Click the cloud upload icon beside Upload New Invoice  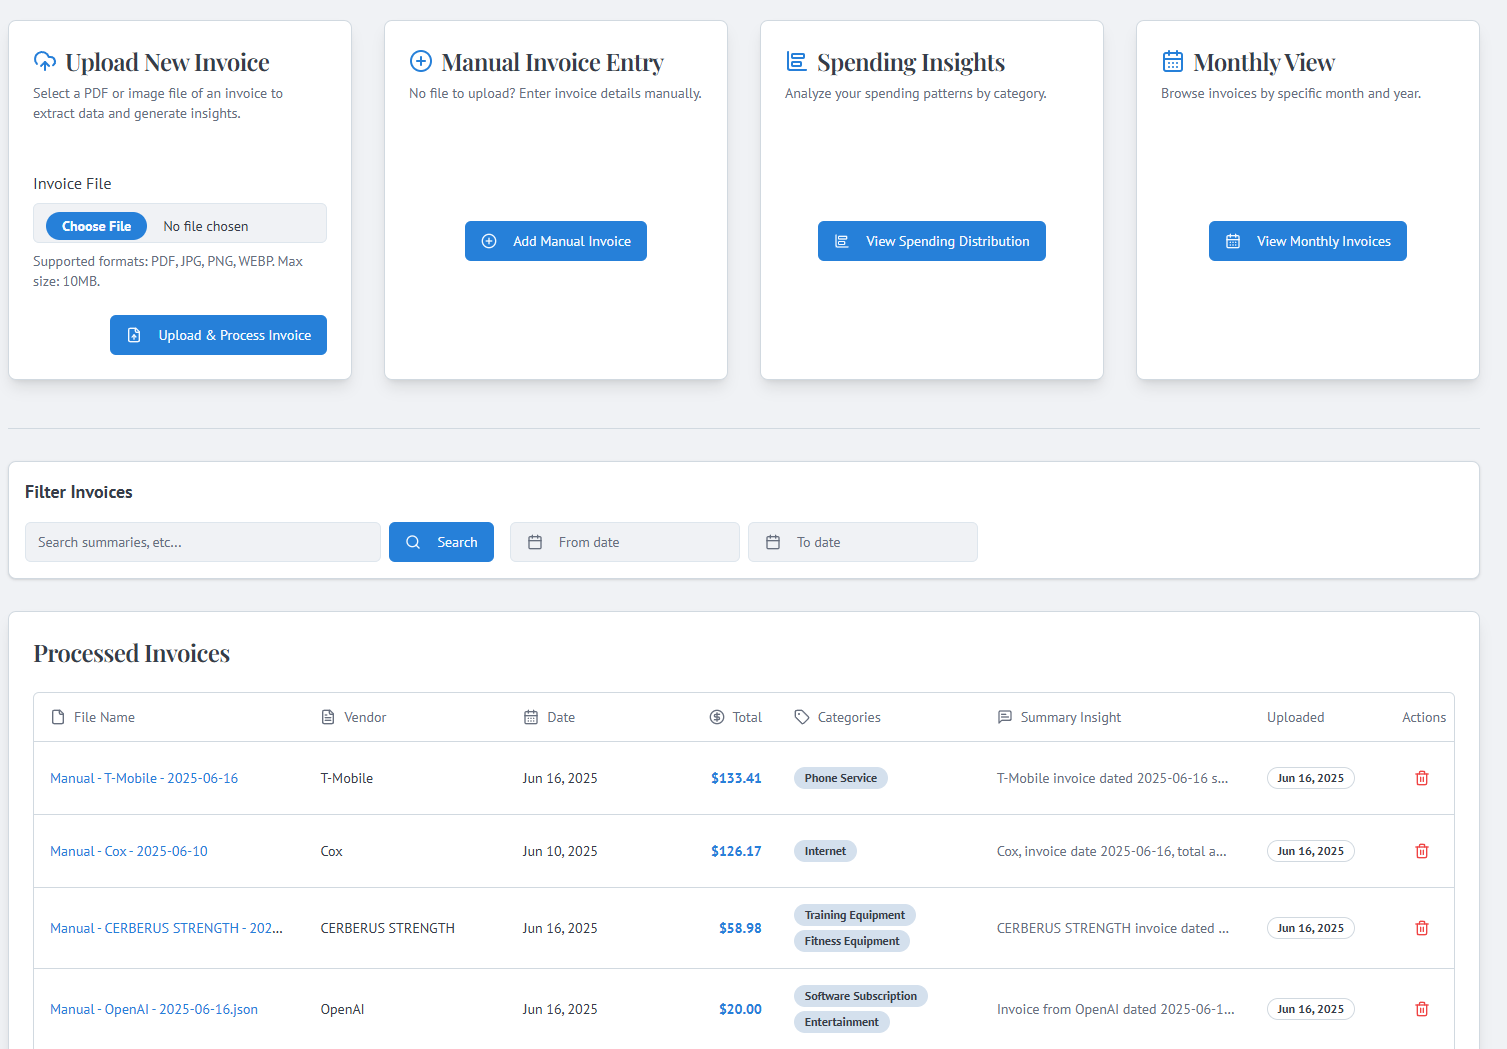[45, 61]
